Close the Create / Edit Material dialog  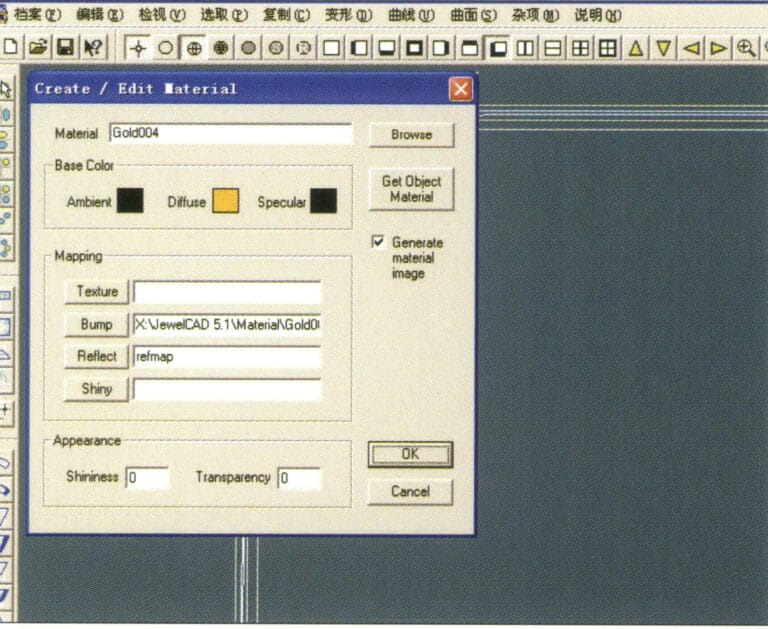point(461,89)
